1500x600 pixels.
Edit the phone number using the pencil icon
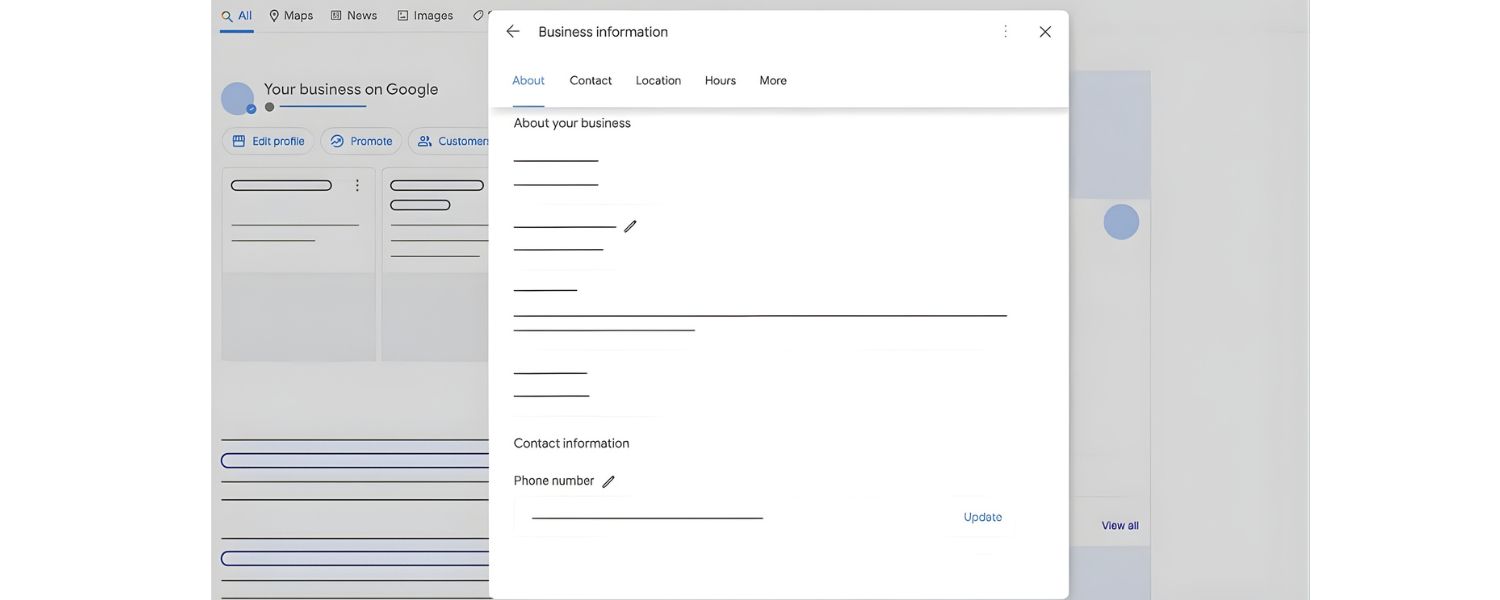[608, 481]
